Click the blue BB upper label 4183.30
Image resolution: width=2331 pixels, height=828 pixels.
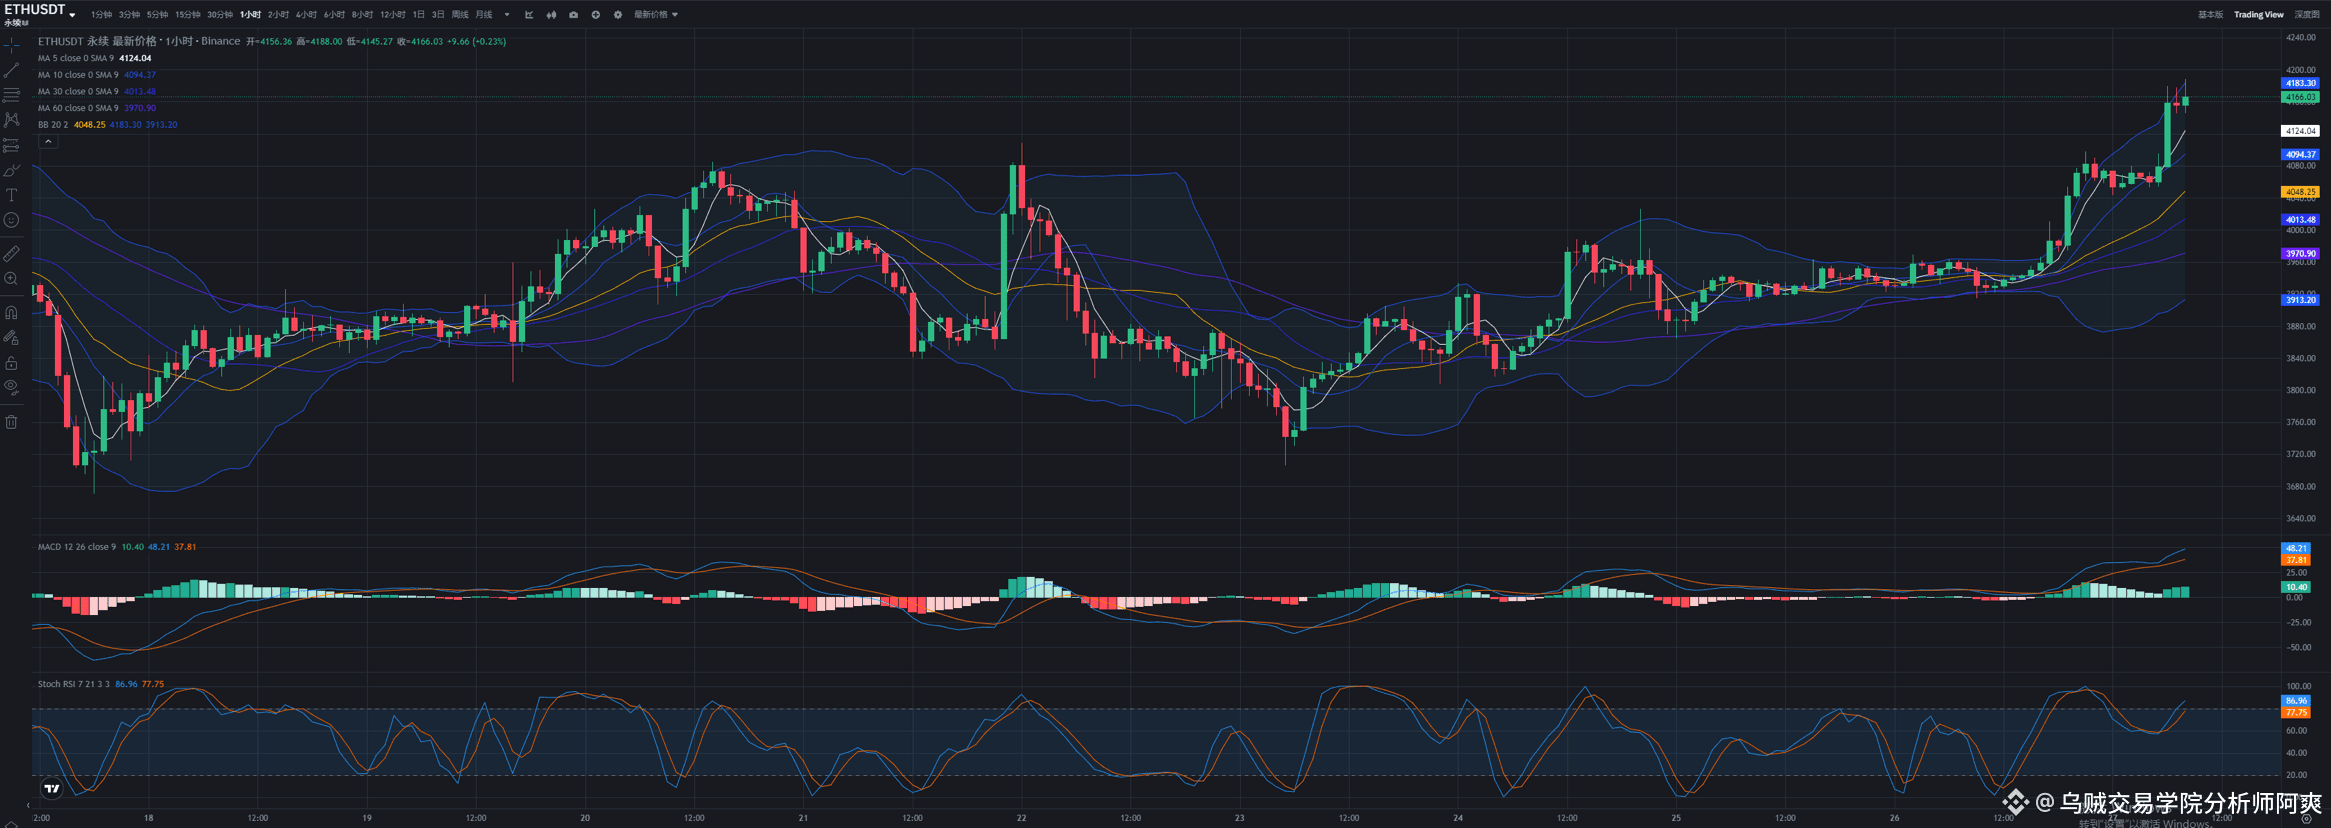(2300, 83)
